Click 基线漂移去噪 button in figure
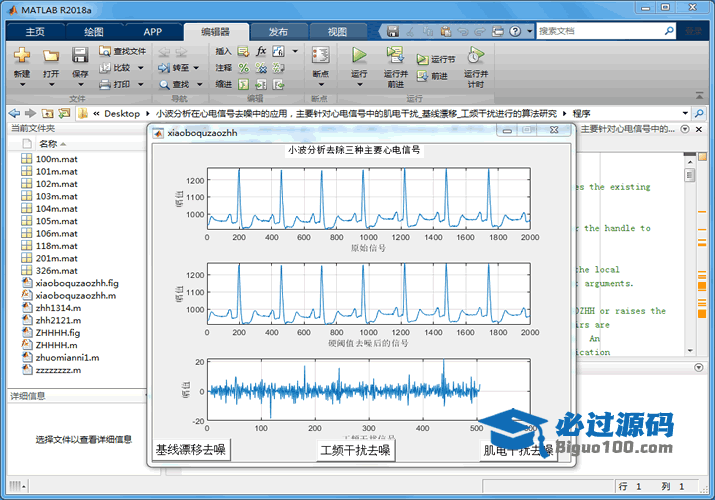 point(191,450)
